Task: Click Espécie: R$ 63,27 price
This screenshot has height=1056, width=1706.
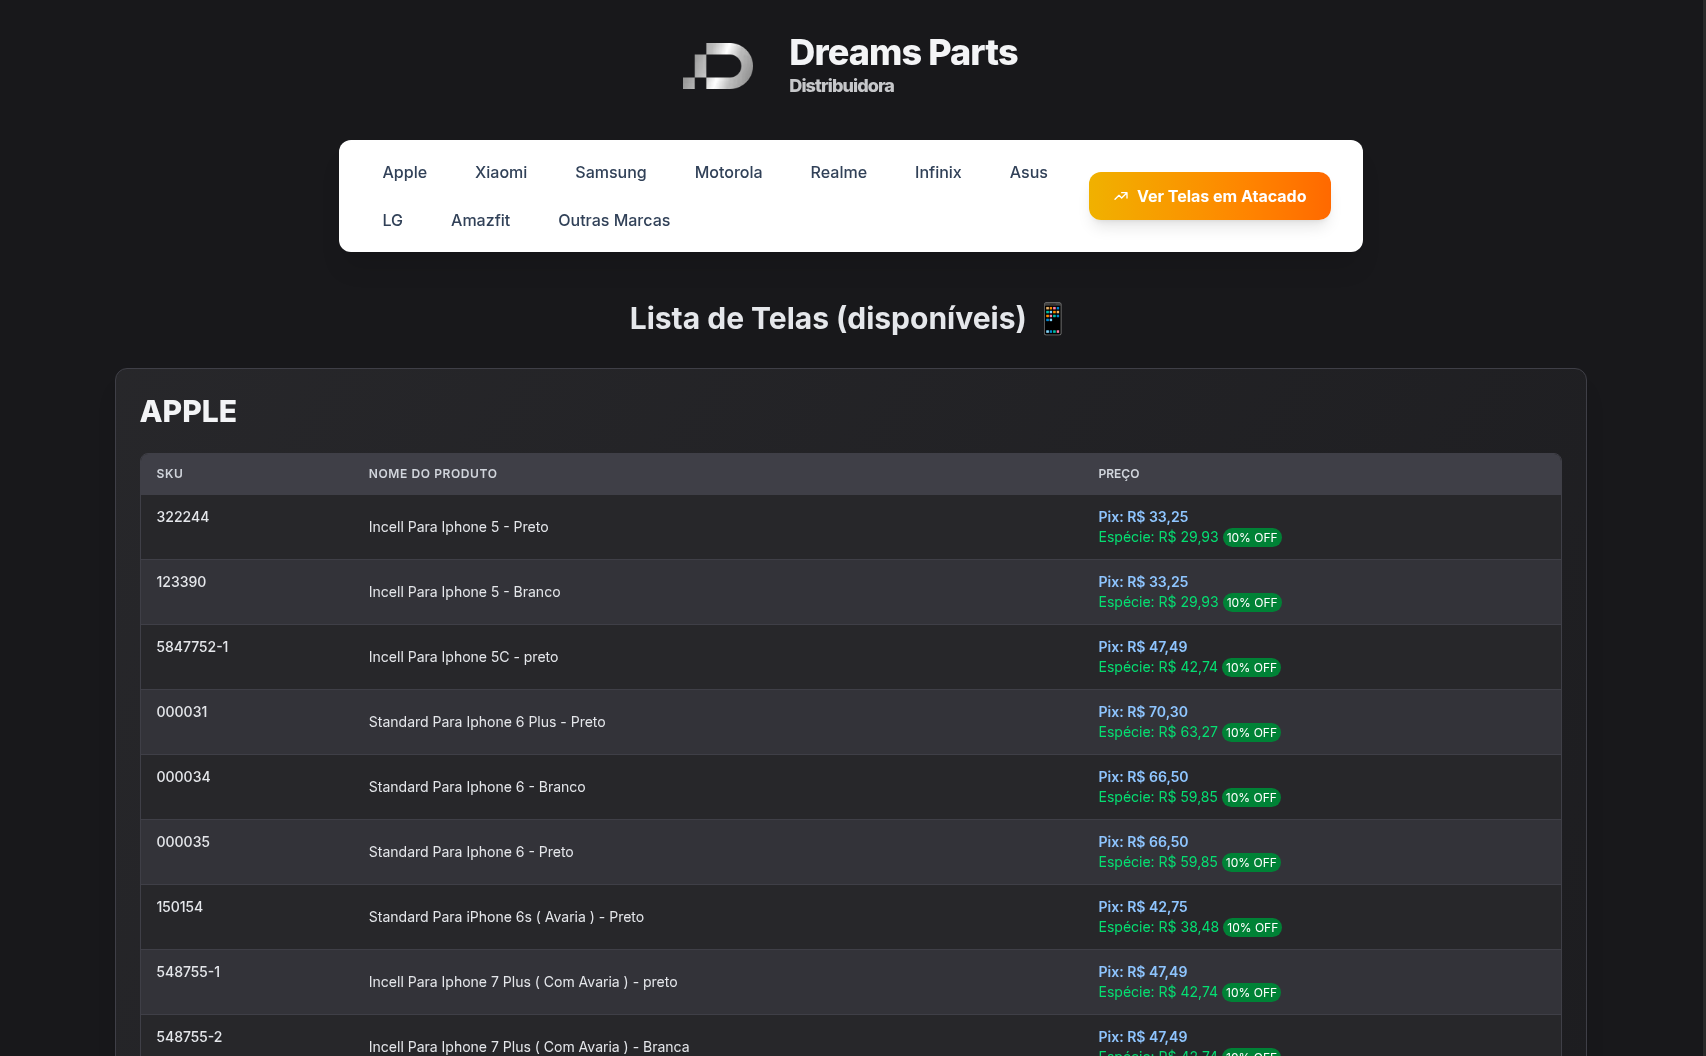Action: [1158, 732]
